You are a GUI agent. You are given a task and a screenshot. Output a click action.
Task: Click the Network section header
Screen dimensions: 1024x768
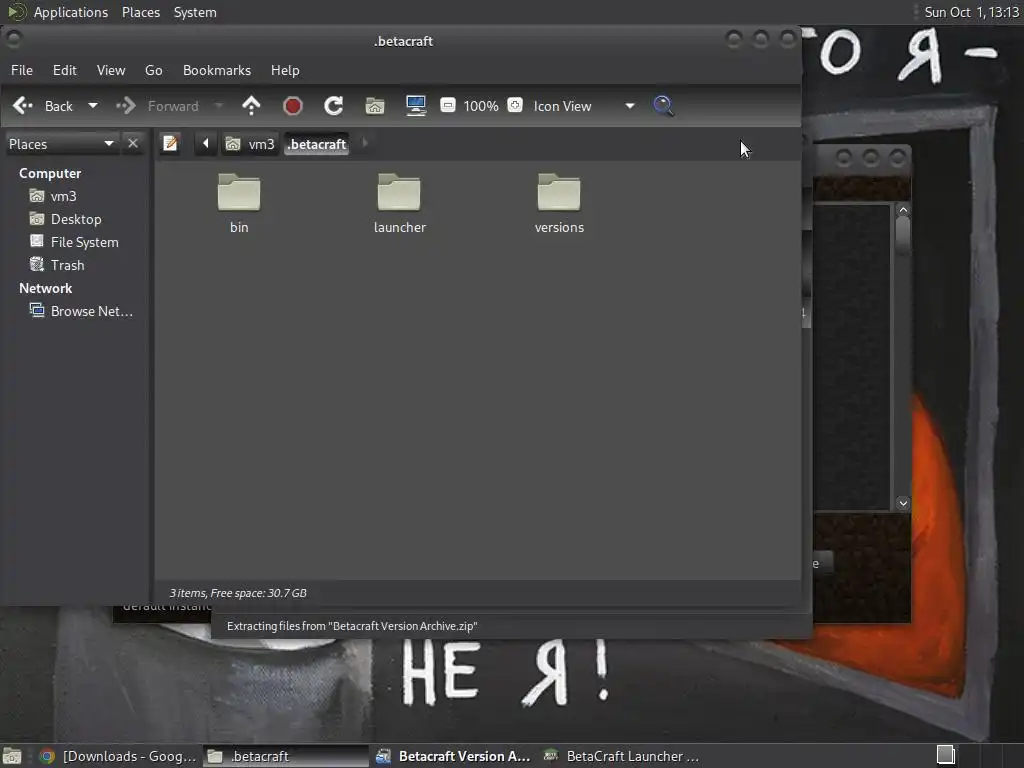click(46, 288)
